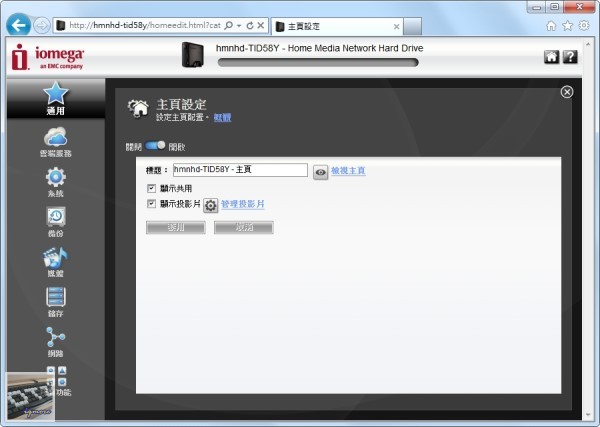Open the help question mark icon

tap(570, 57)
